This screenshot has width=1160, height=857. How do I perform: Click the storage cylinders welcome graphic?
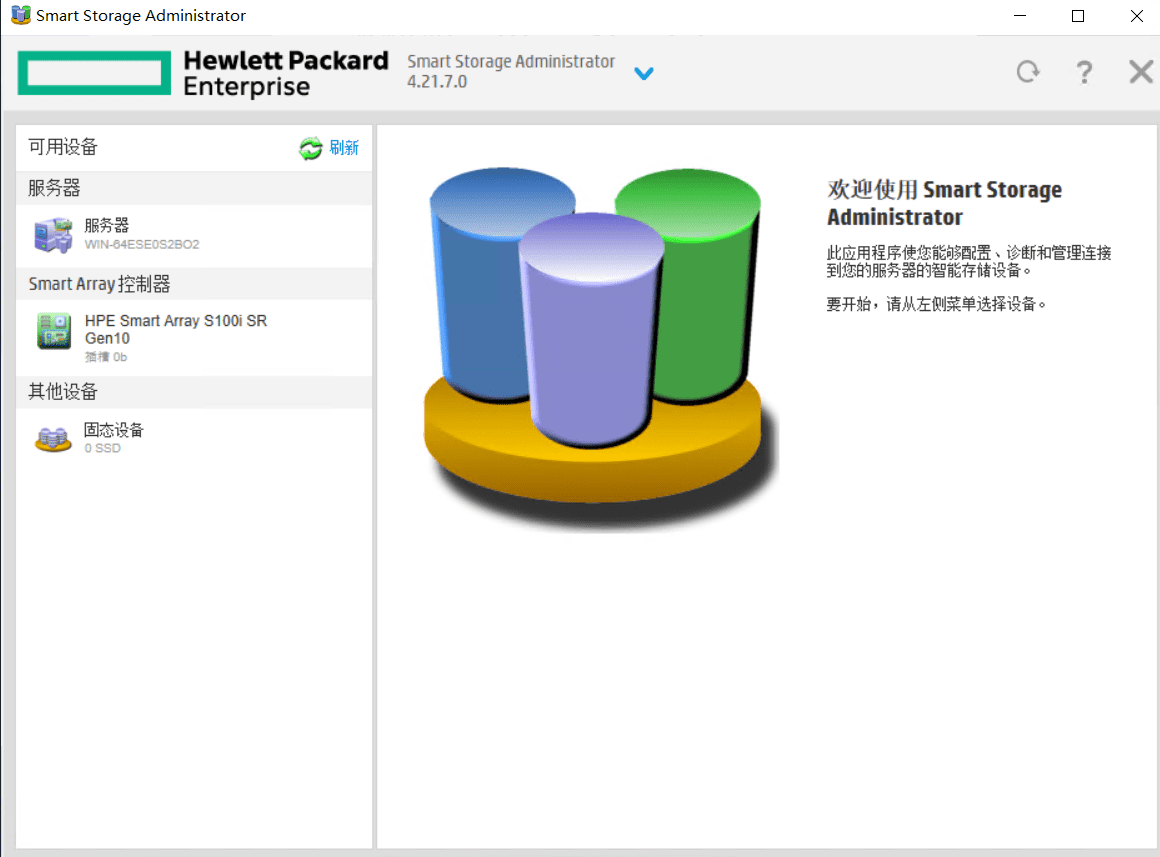pos(596,340)
